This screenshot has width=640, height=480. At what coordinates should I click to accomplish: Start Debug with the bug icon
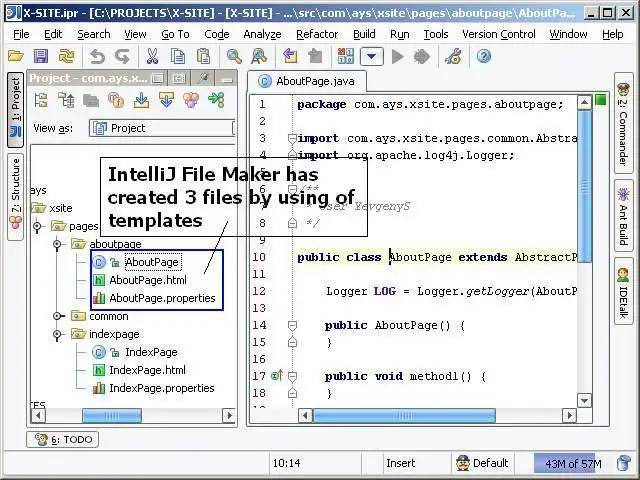[422, 56]
